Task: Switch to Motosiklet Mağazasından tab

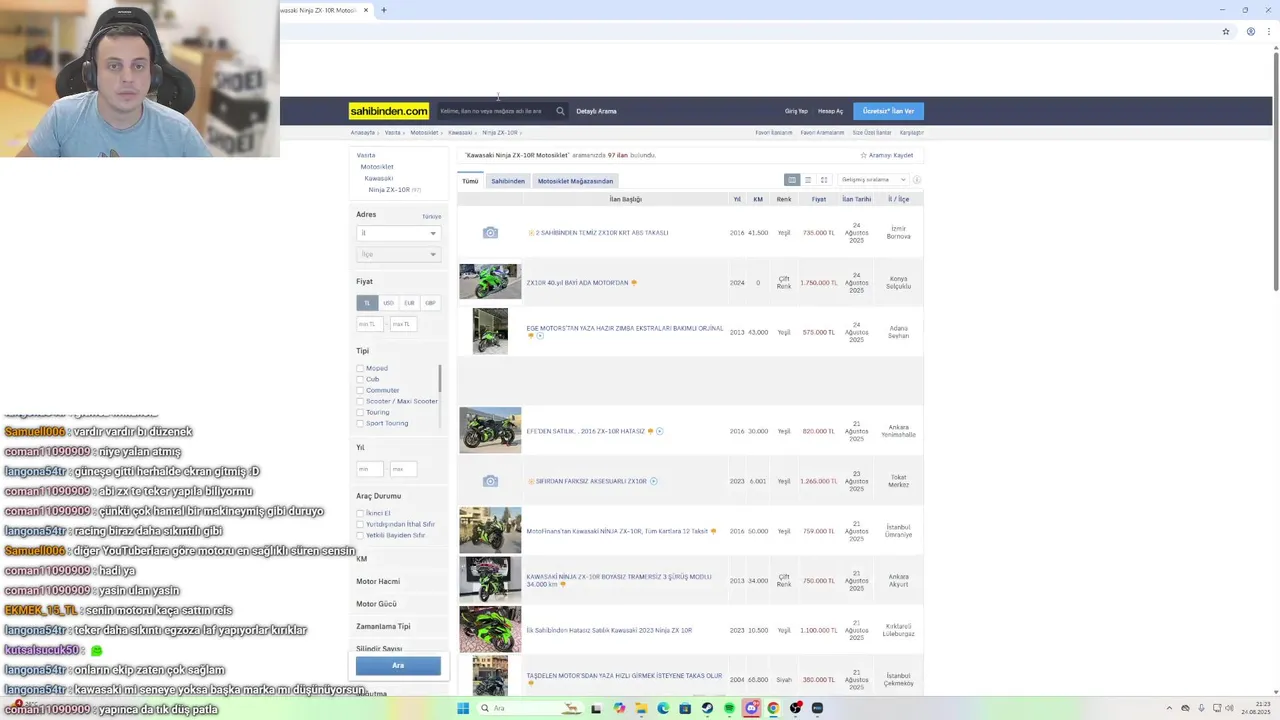Action: [x=575, y=181]
